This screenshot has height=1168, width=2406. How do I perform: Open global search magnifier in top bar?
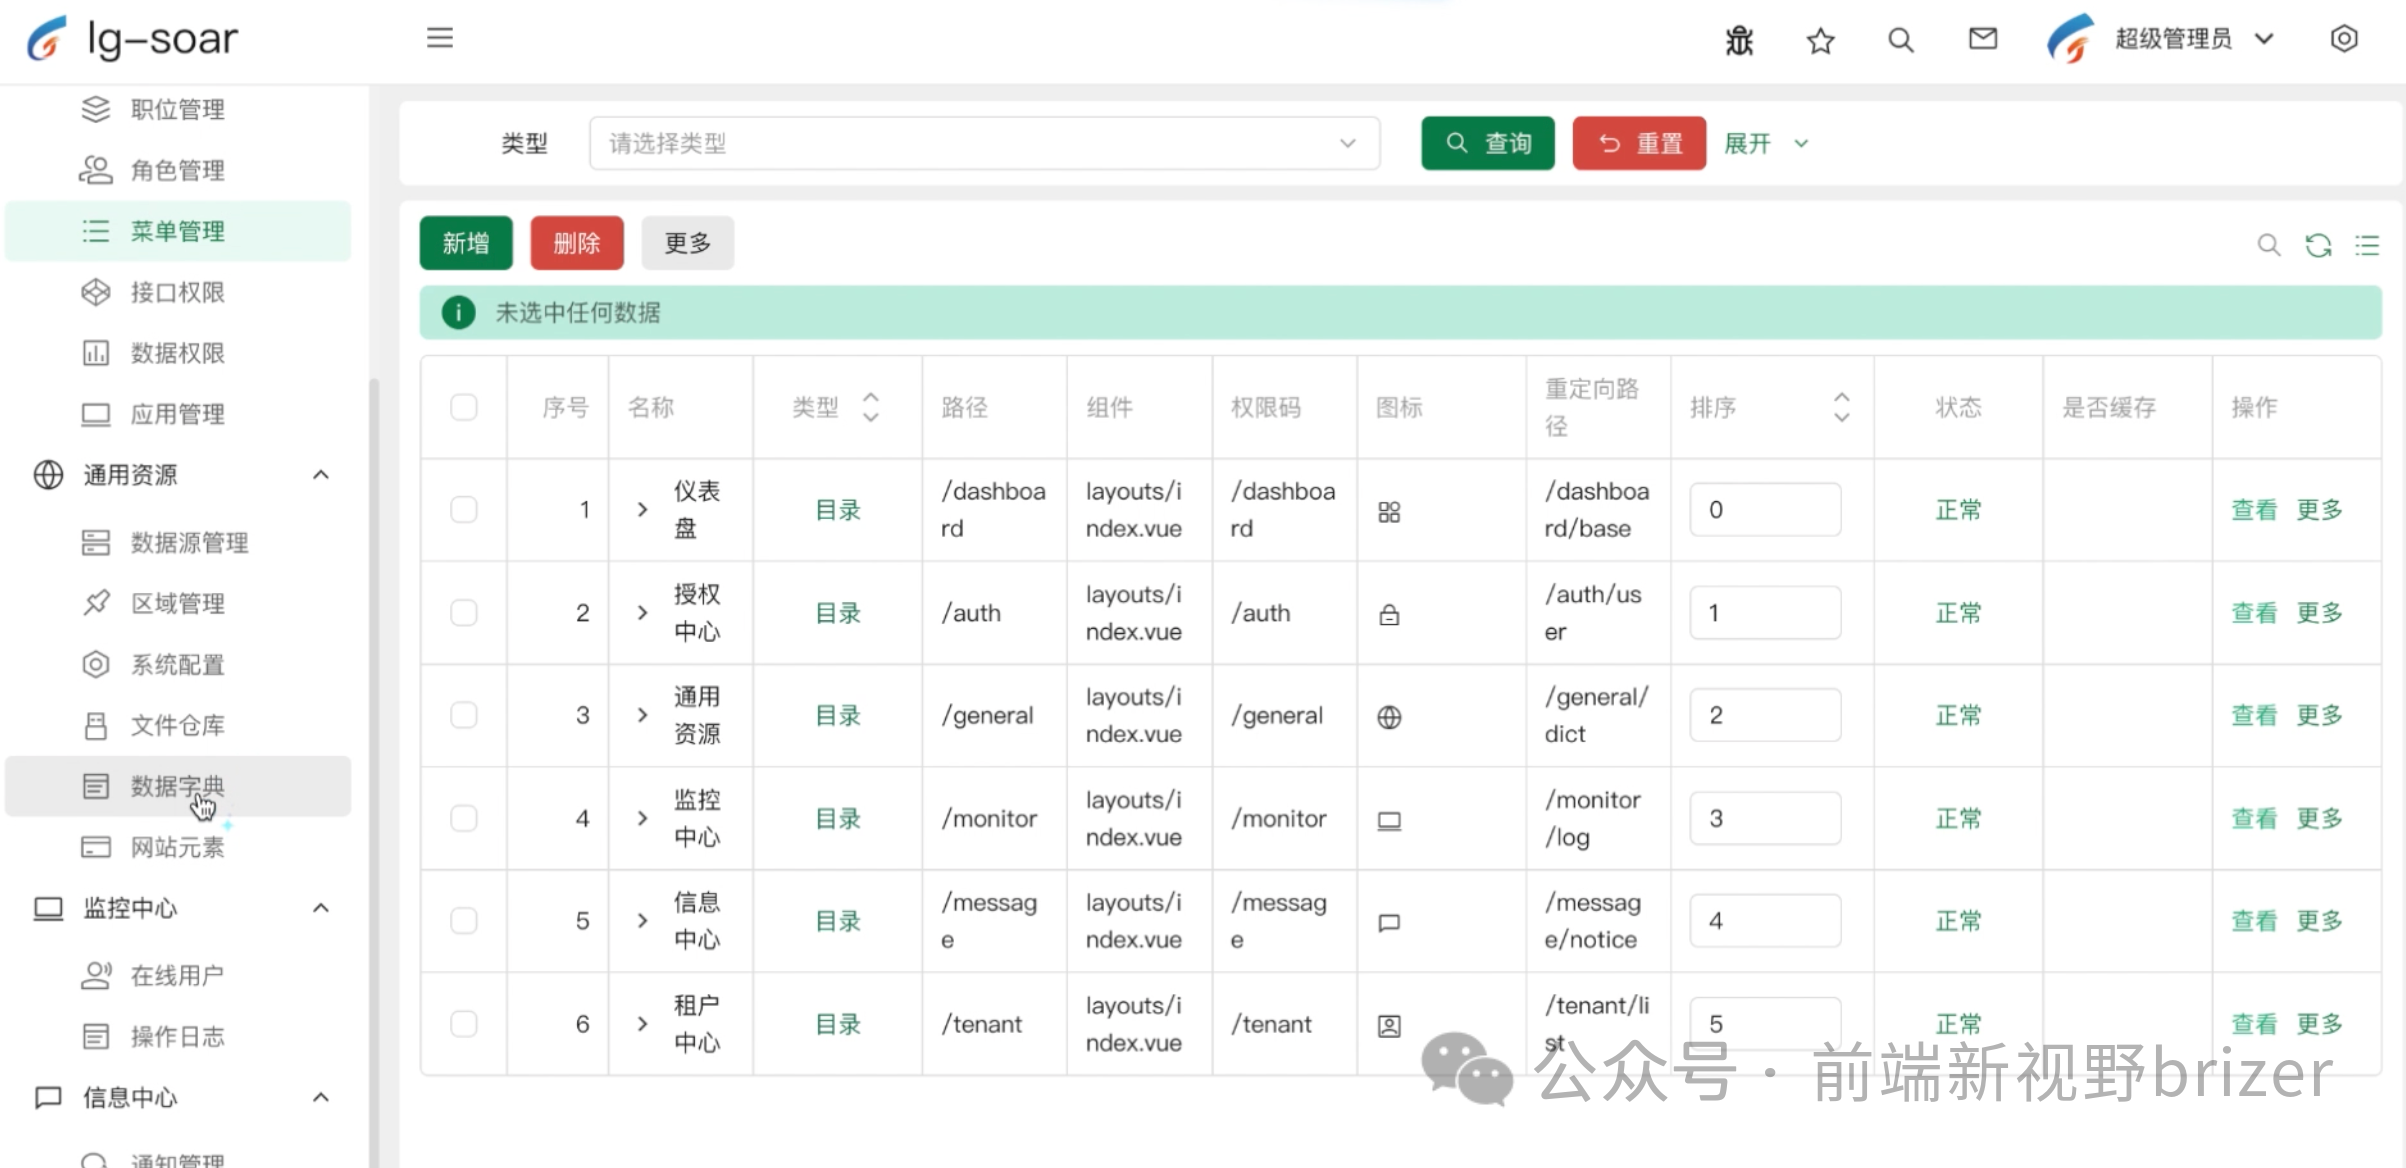[x=1899, y=40]
